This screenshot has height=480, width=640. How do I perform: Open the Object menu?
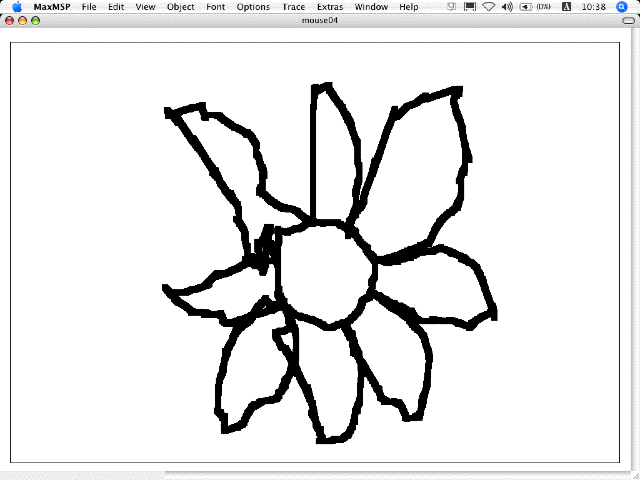(180, 7)
